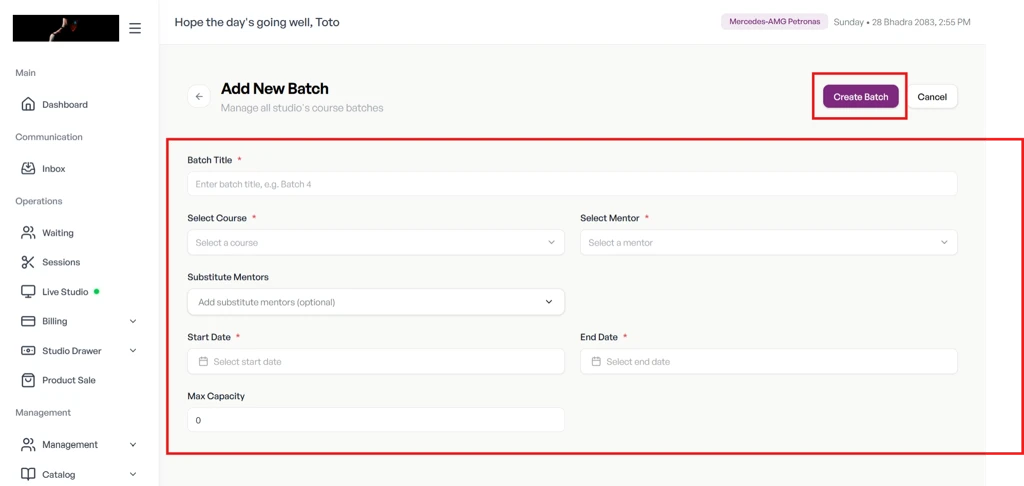
Task: Click the Management users icon
Action: [x=28, y=445]
